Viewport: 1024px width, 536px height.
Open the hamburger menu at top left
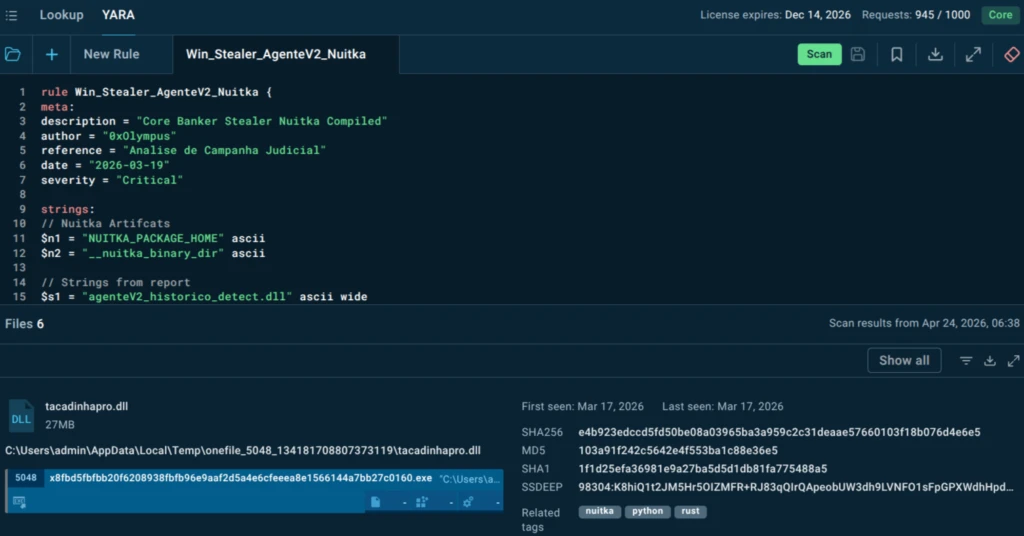pos(11,15)
